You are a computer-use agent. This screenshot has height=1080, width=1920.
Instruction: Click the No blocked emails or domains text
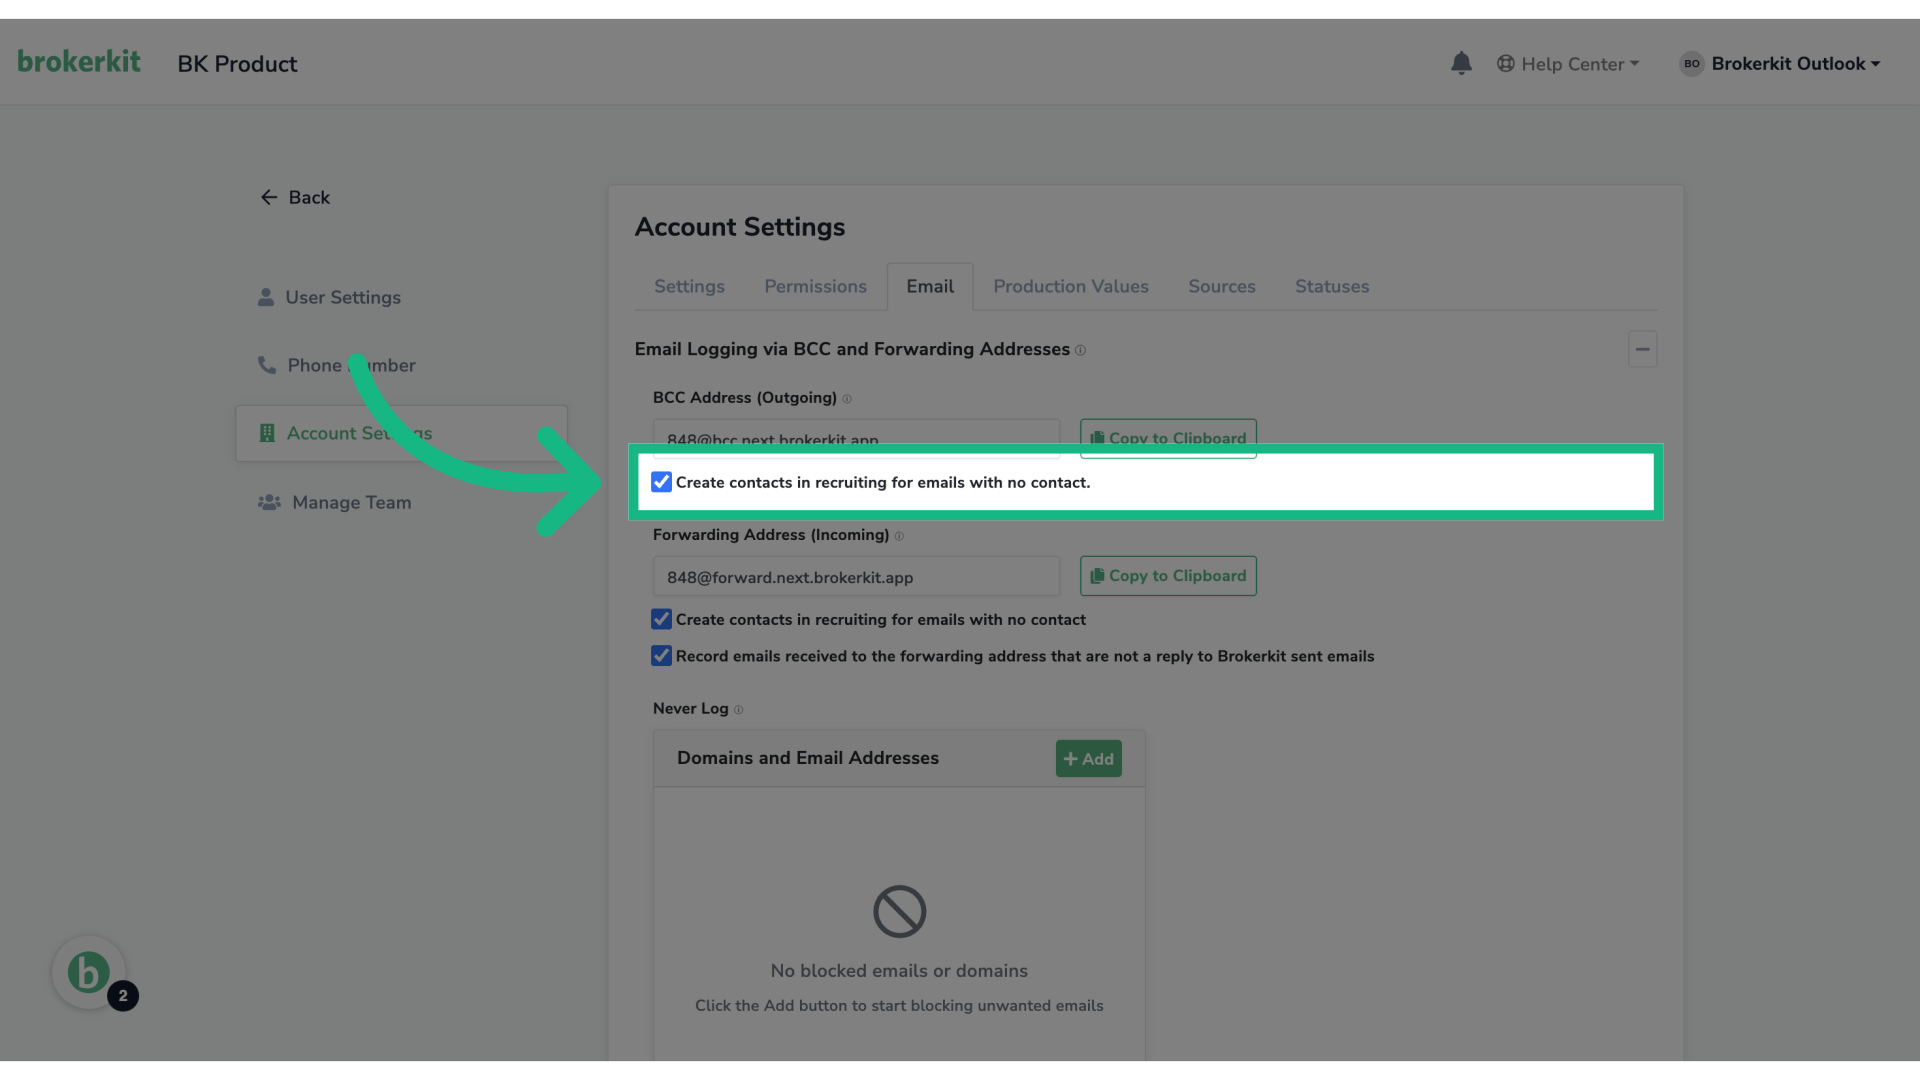coord(899,971)
